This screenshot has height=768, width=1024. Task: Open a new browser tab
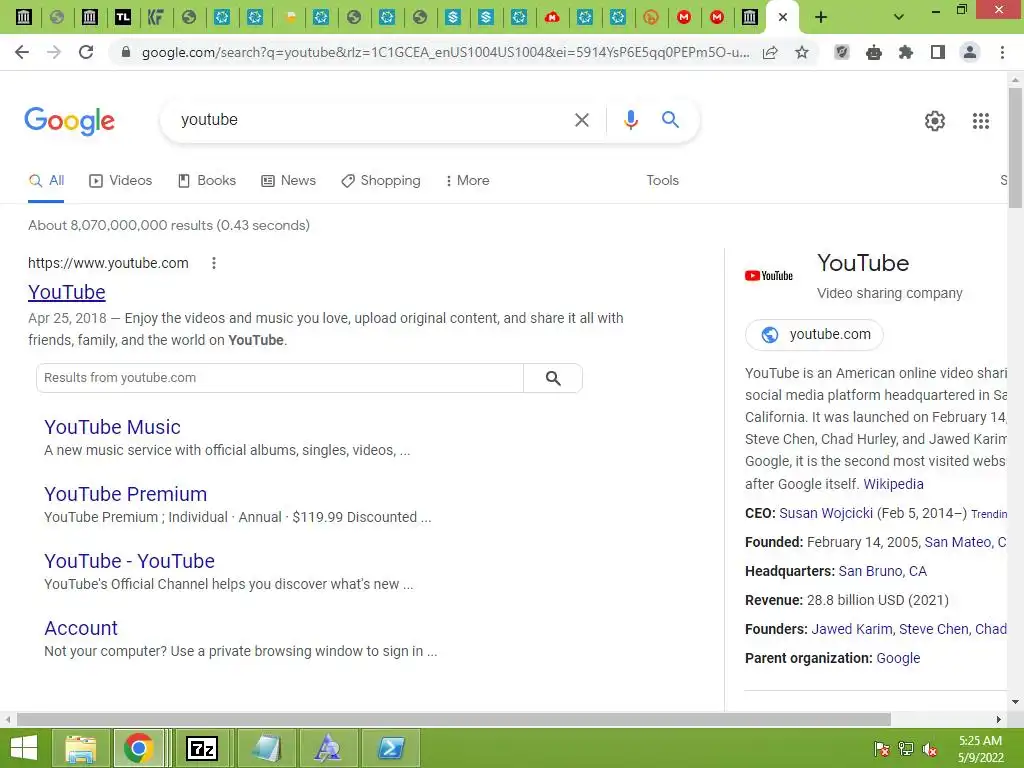[821, 17]
